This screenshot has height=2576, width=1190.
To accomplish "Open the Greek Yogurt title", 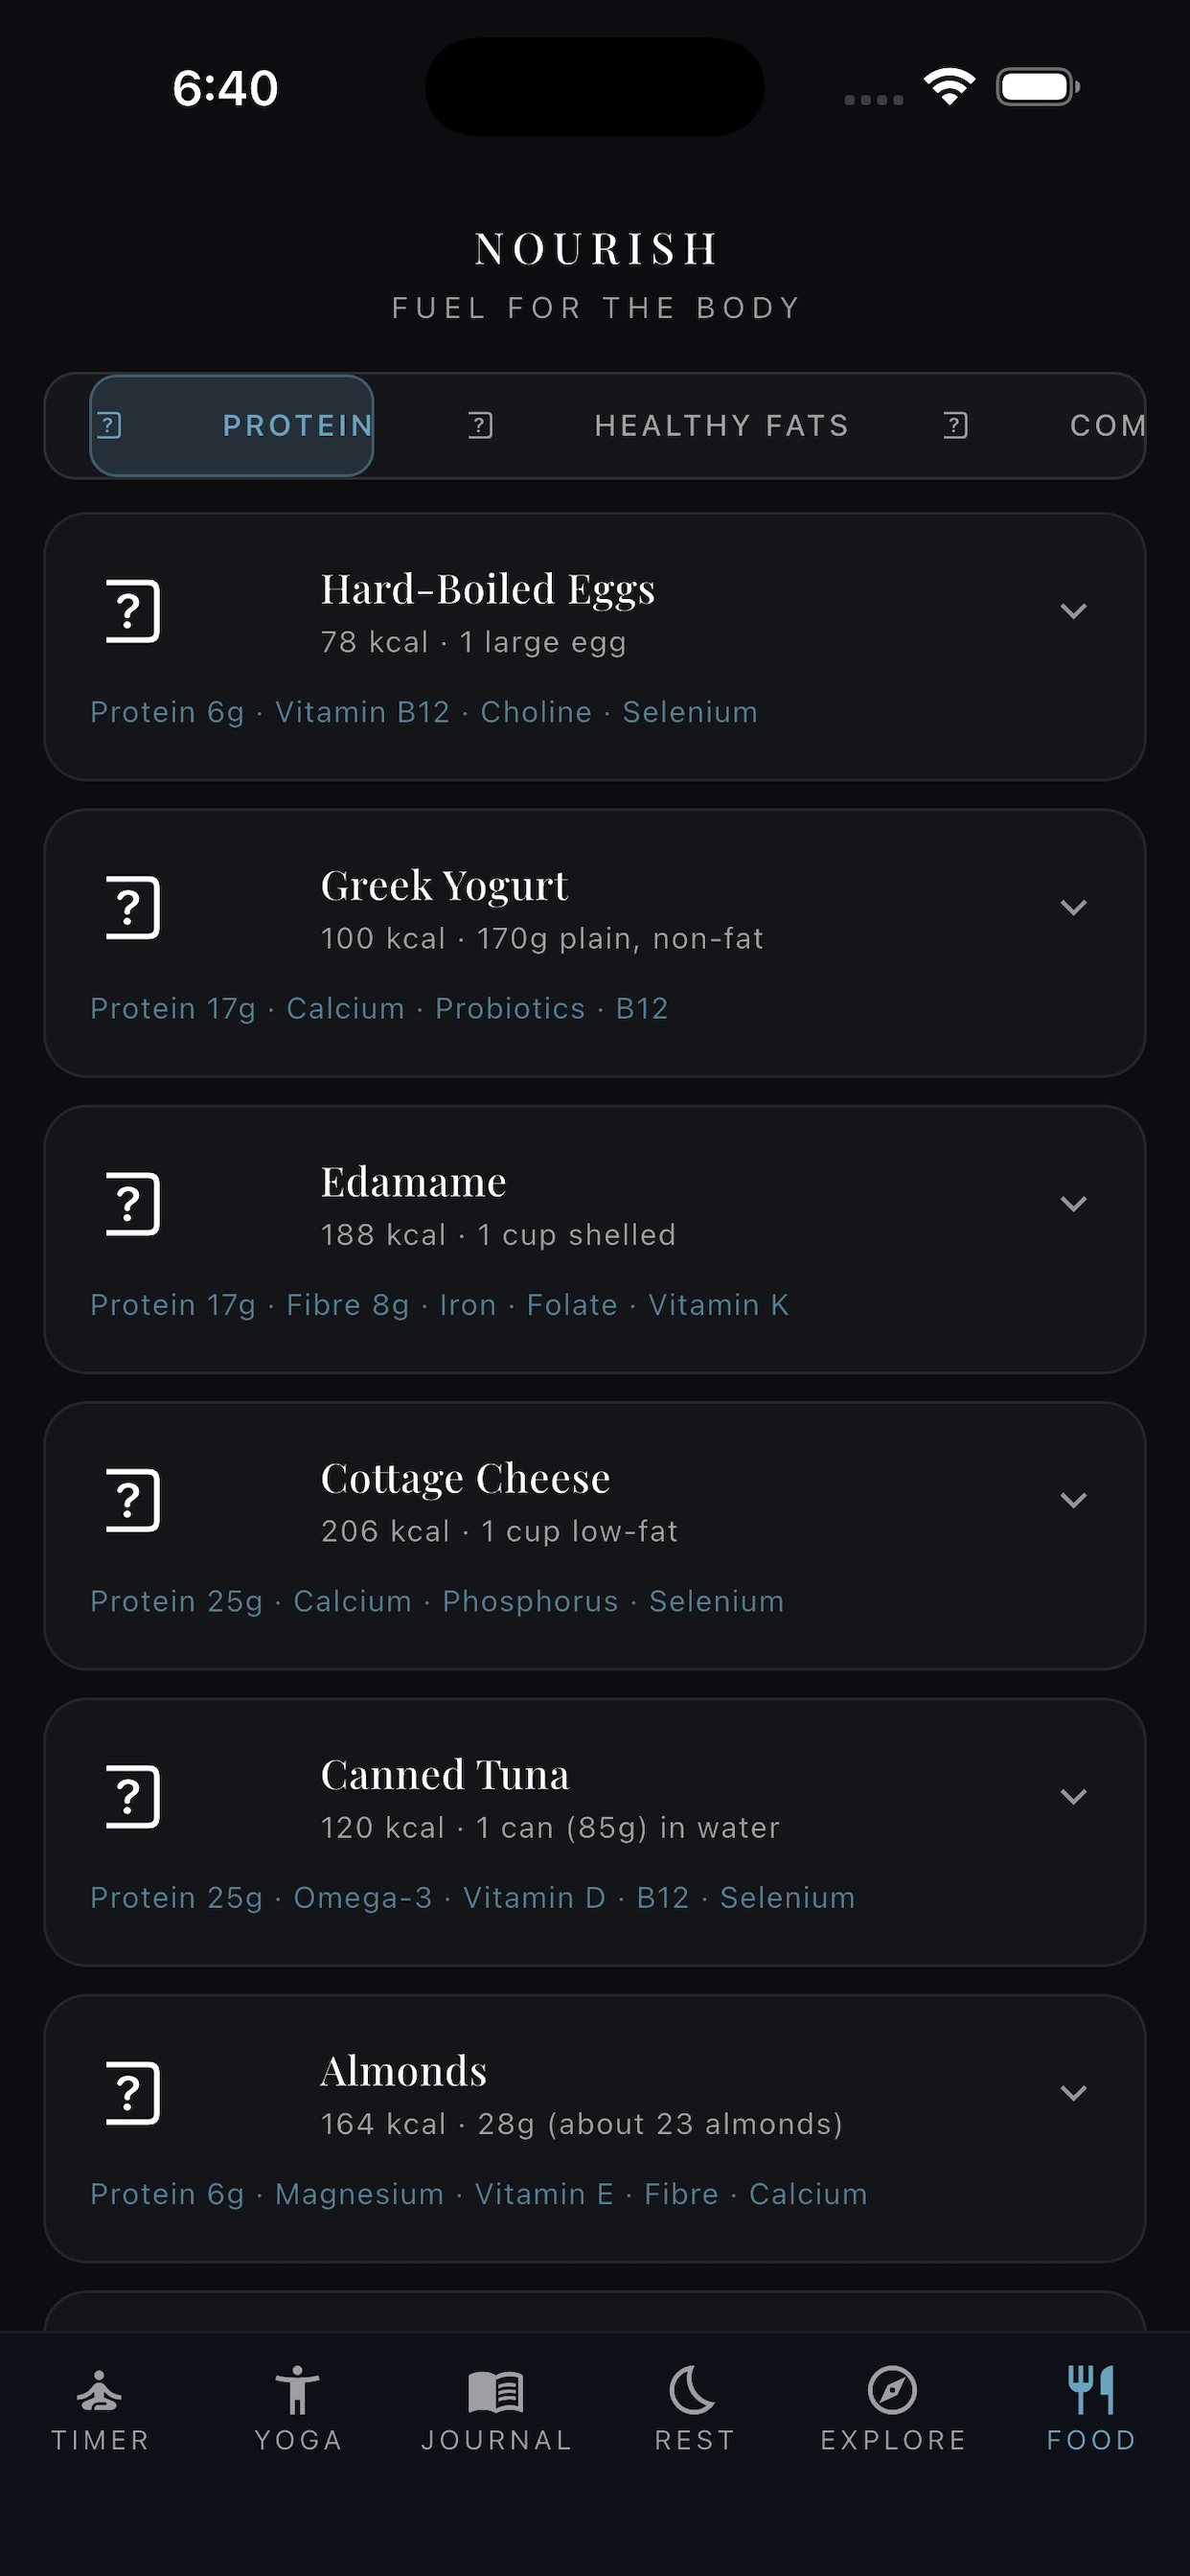I will [x=444, y=886].
